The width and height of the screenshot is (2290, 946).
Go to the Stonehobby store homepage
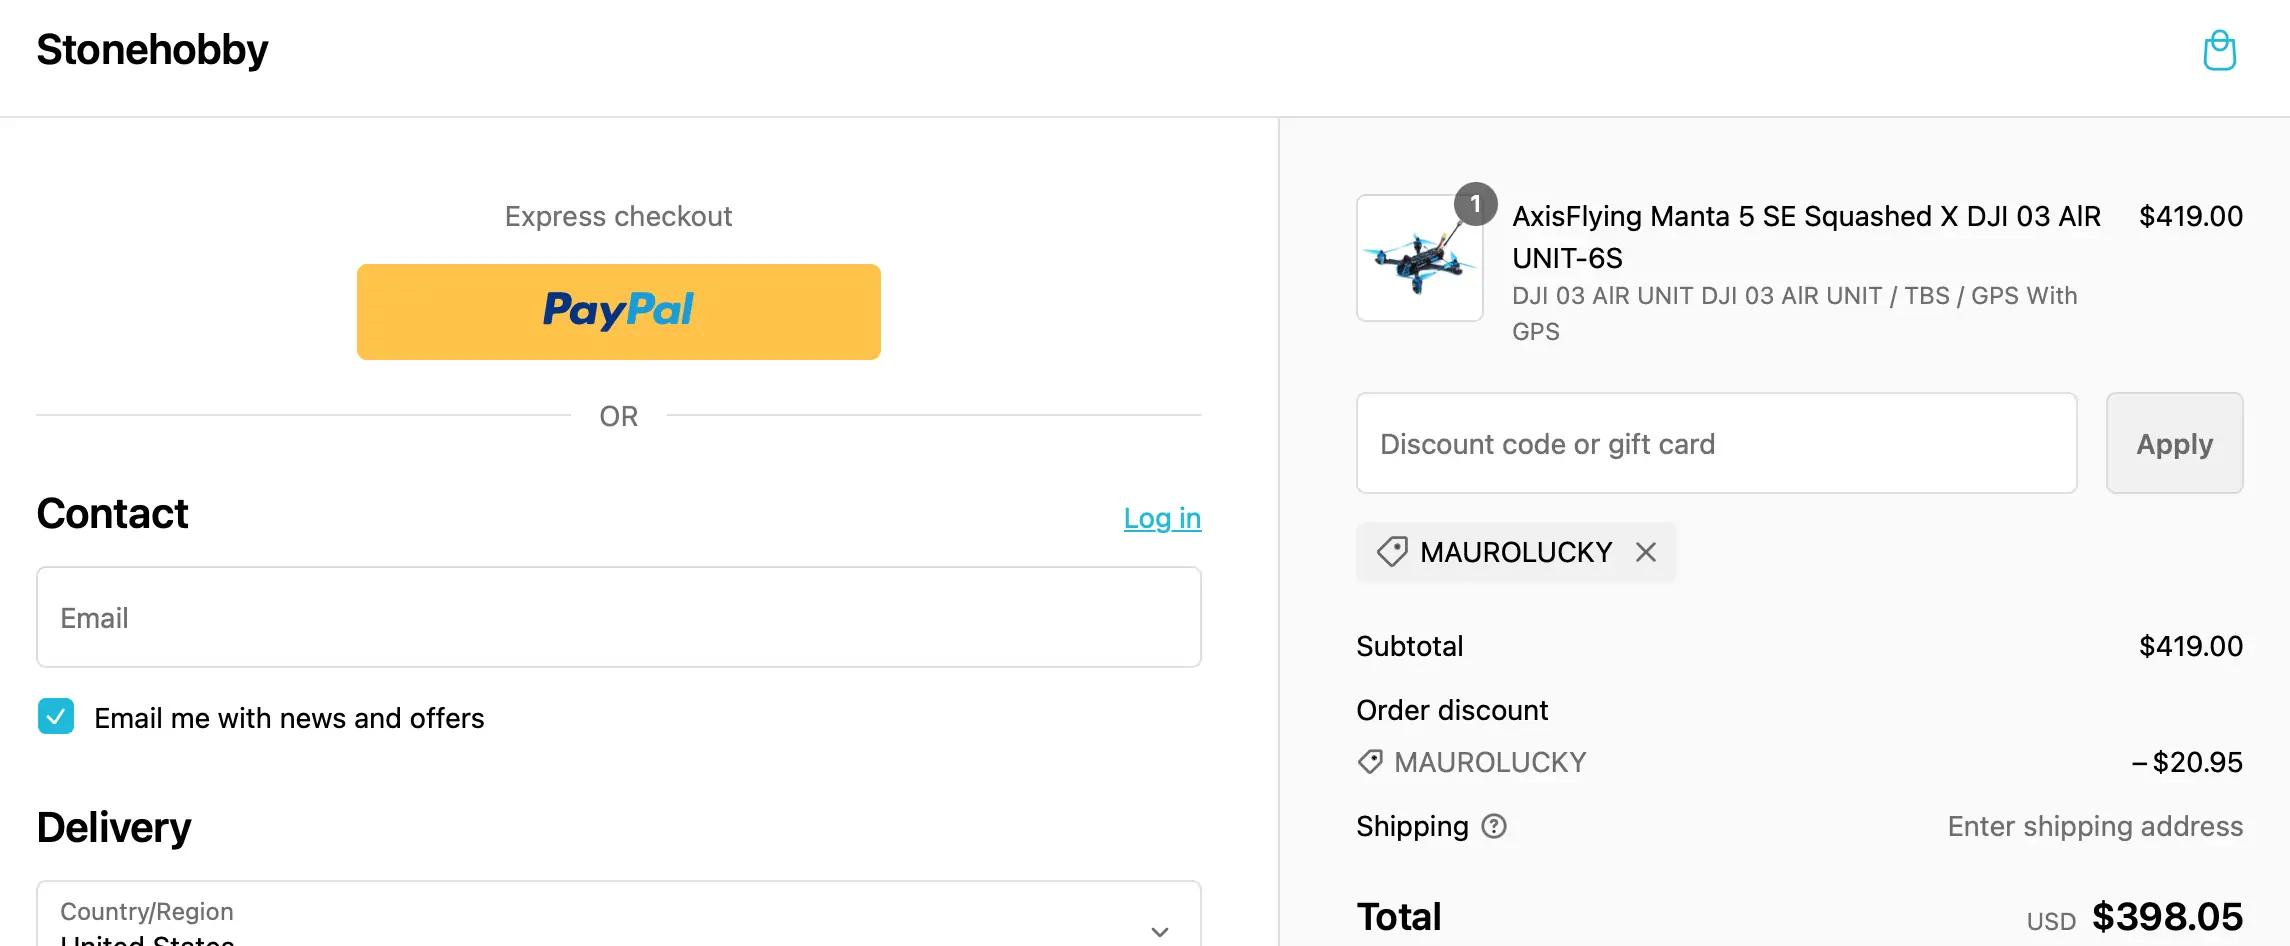(152, 50)
